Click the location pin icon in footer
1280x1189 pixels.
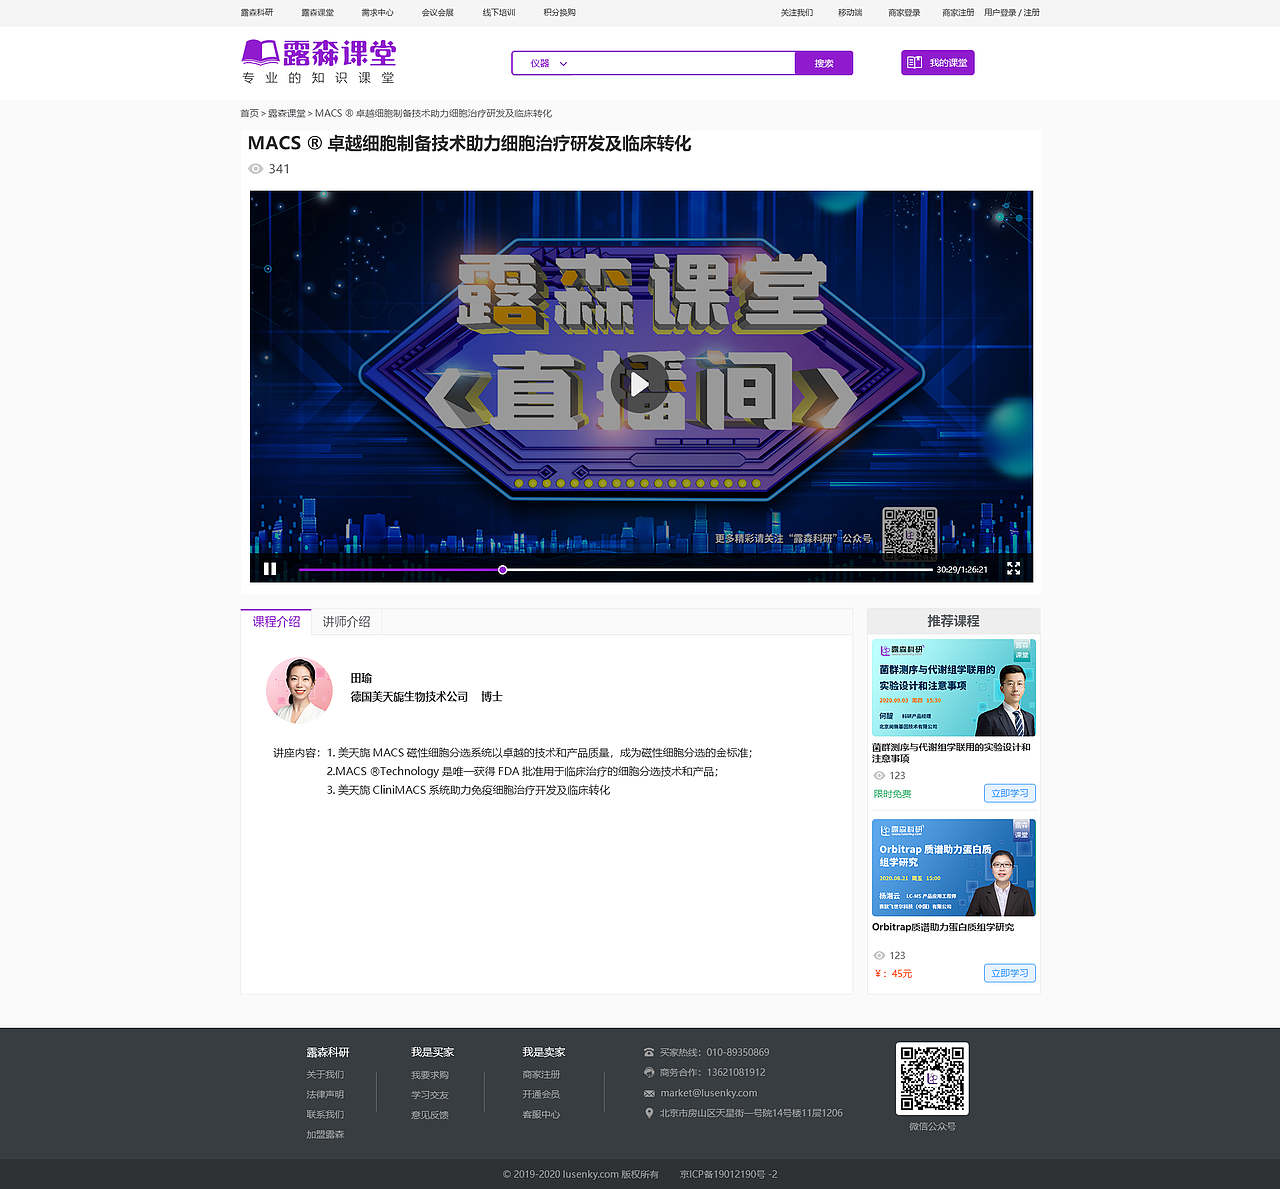coord(649,1113)
